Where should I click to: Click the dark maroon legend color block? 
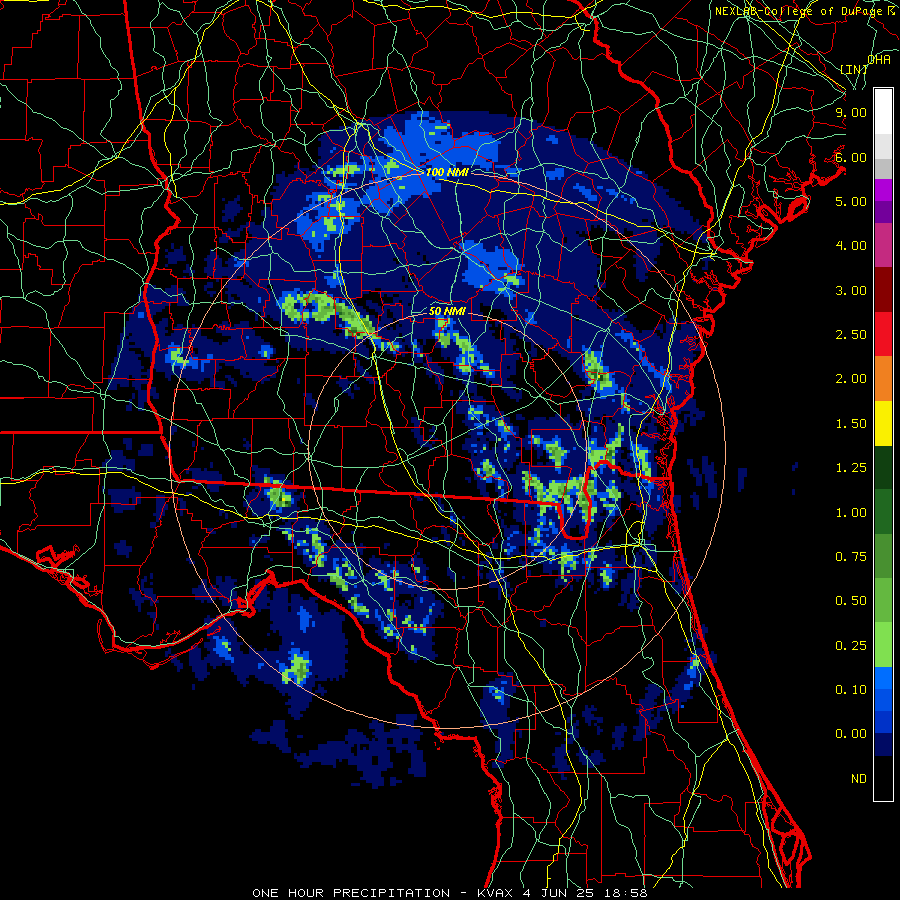pos(883,290)
